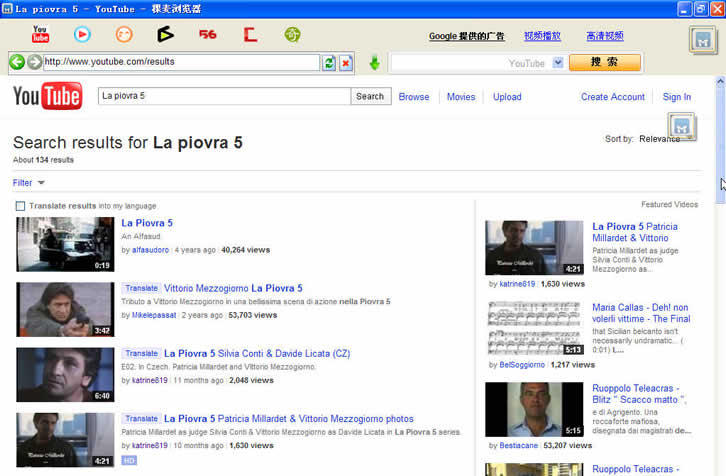Open uploader Mikelepassat's channel
Viewport: 726px width, 476px height.
pyautogui.click(x=154, y=315)
